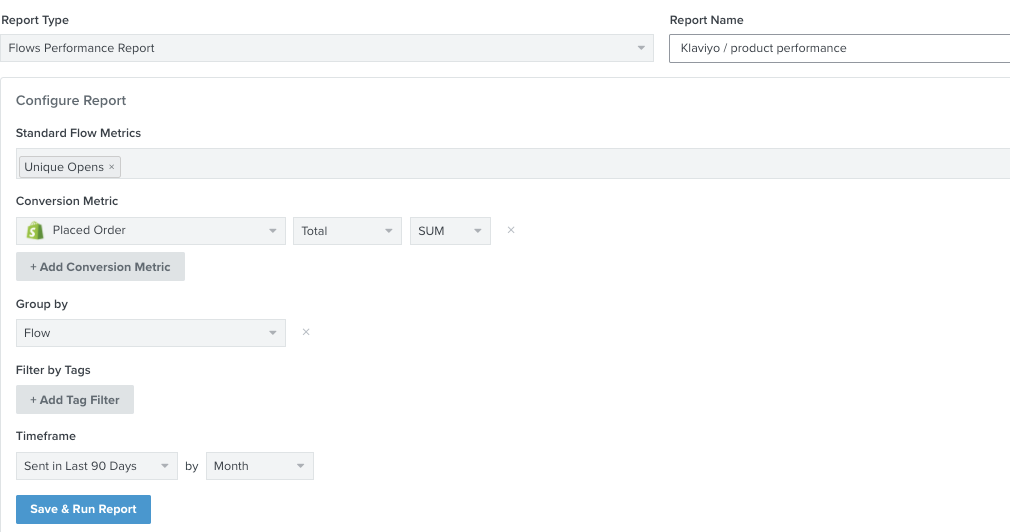This screenshot has height=532, width=1010.
Task: Click the Shopify icon beside Placed Order
Action: pos(35,231)
